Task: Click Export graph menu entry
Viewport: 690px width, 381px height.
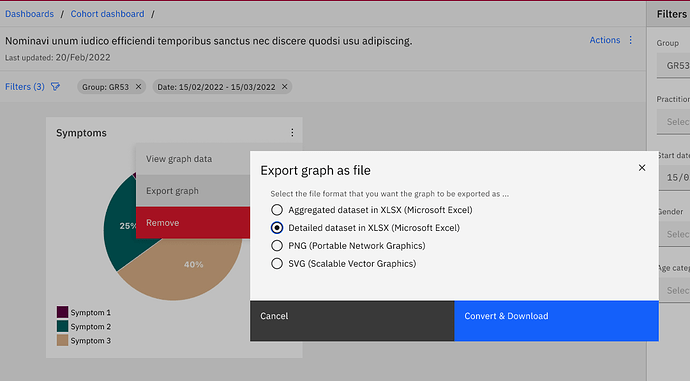Action: (x=193, y=190)
